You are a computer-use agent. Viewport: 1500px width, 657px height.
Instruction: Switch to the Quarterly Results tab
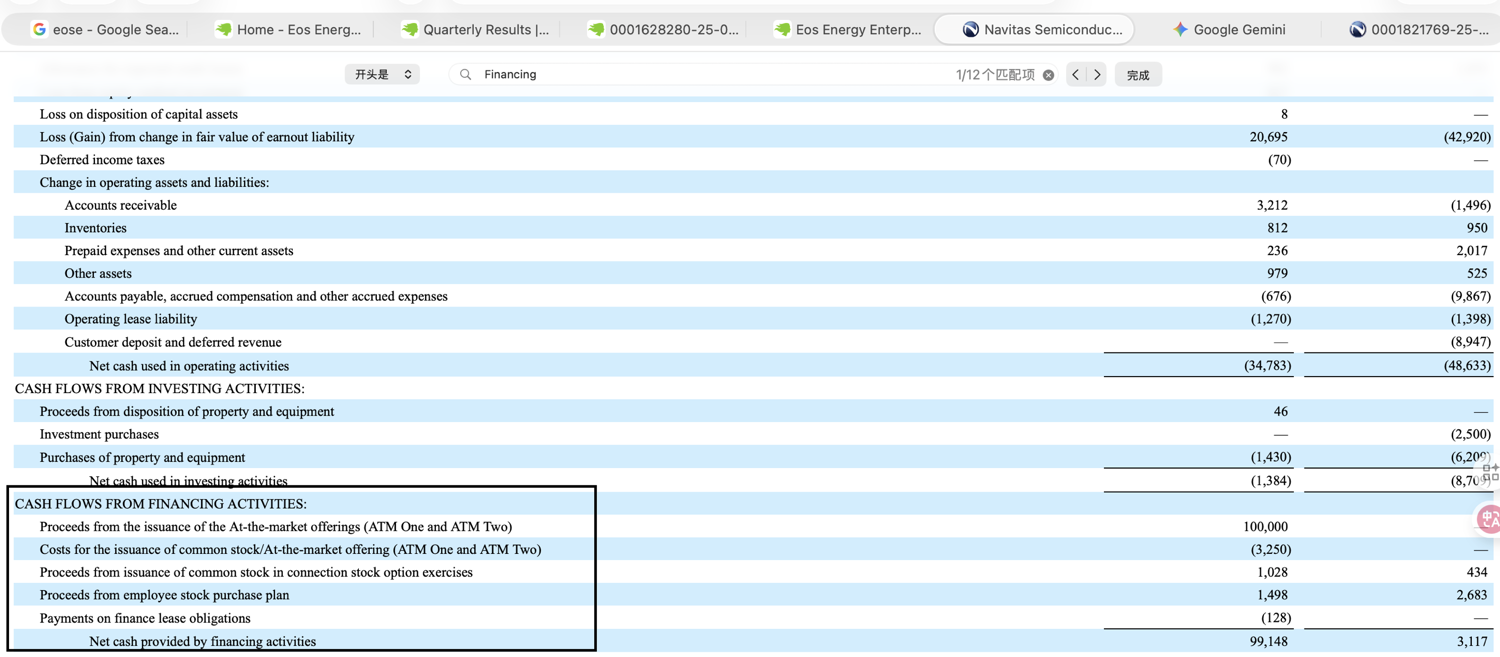[x=475, y=30]
